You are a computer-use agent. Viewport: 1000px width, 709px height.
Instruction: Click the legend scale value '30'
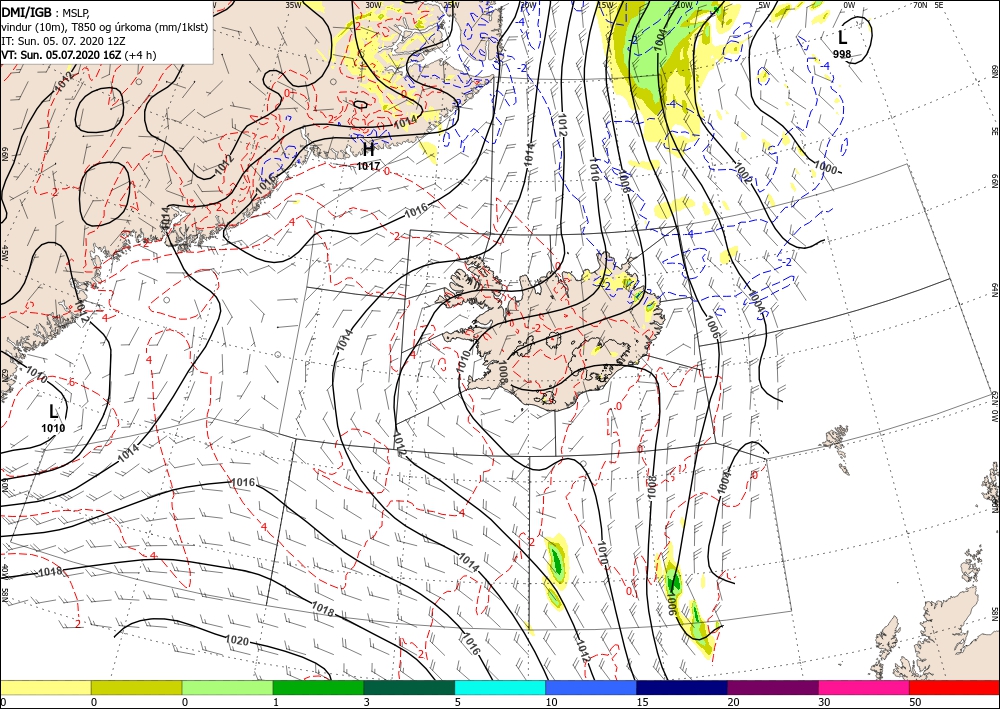pyautogui.click(x=824, y=702)
